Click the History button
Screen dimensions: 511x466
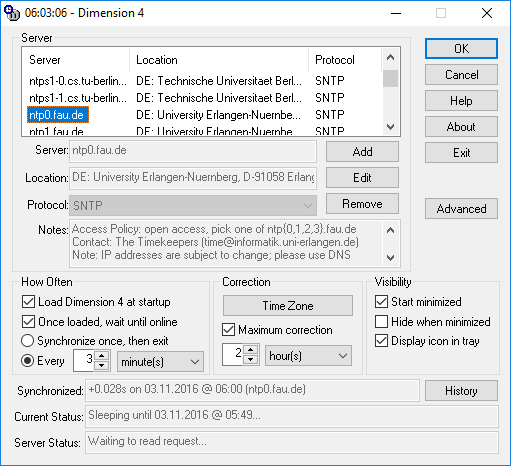pyautogui.click(x=461, y=391)
